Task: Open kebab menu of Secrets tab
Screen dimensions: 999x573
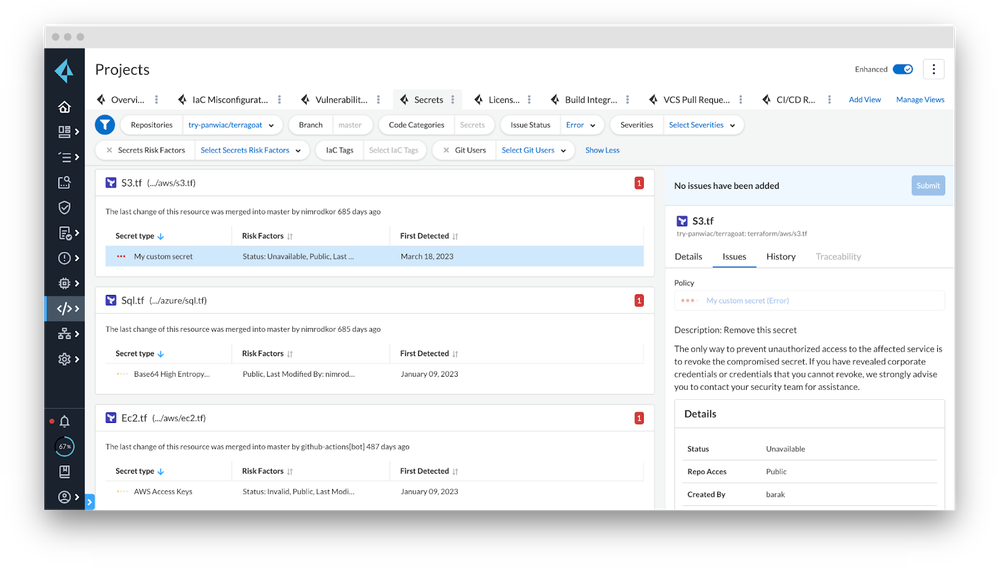Action: click(453, 99)
